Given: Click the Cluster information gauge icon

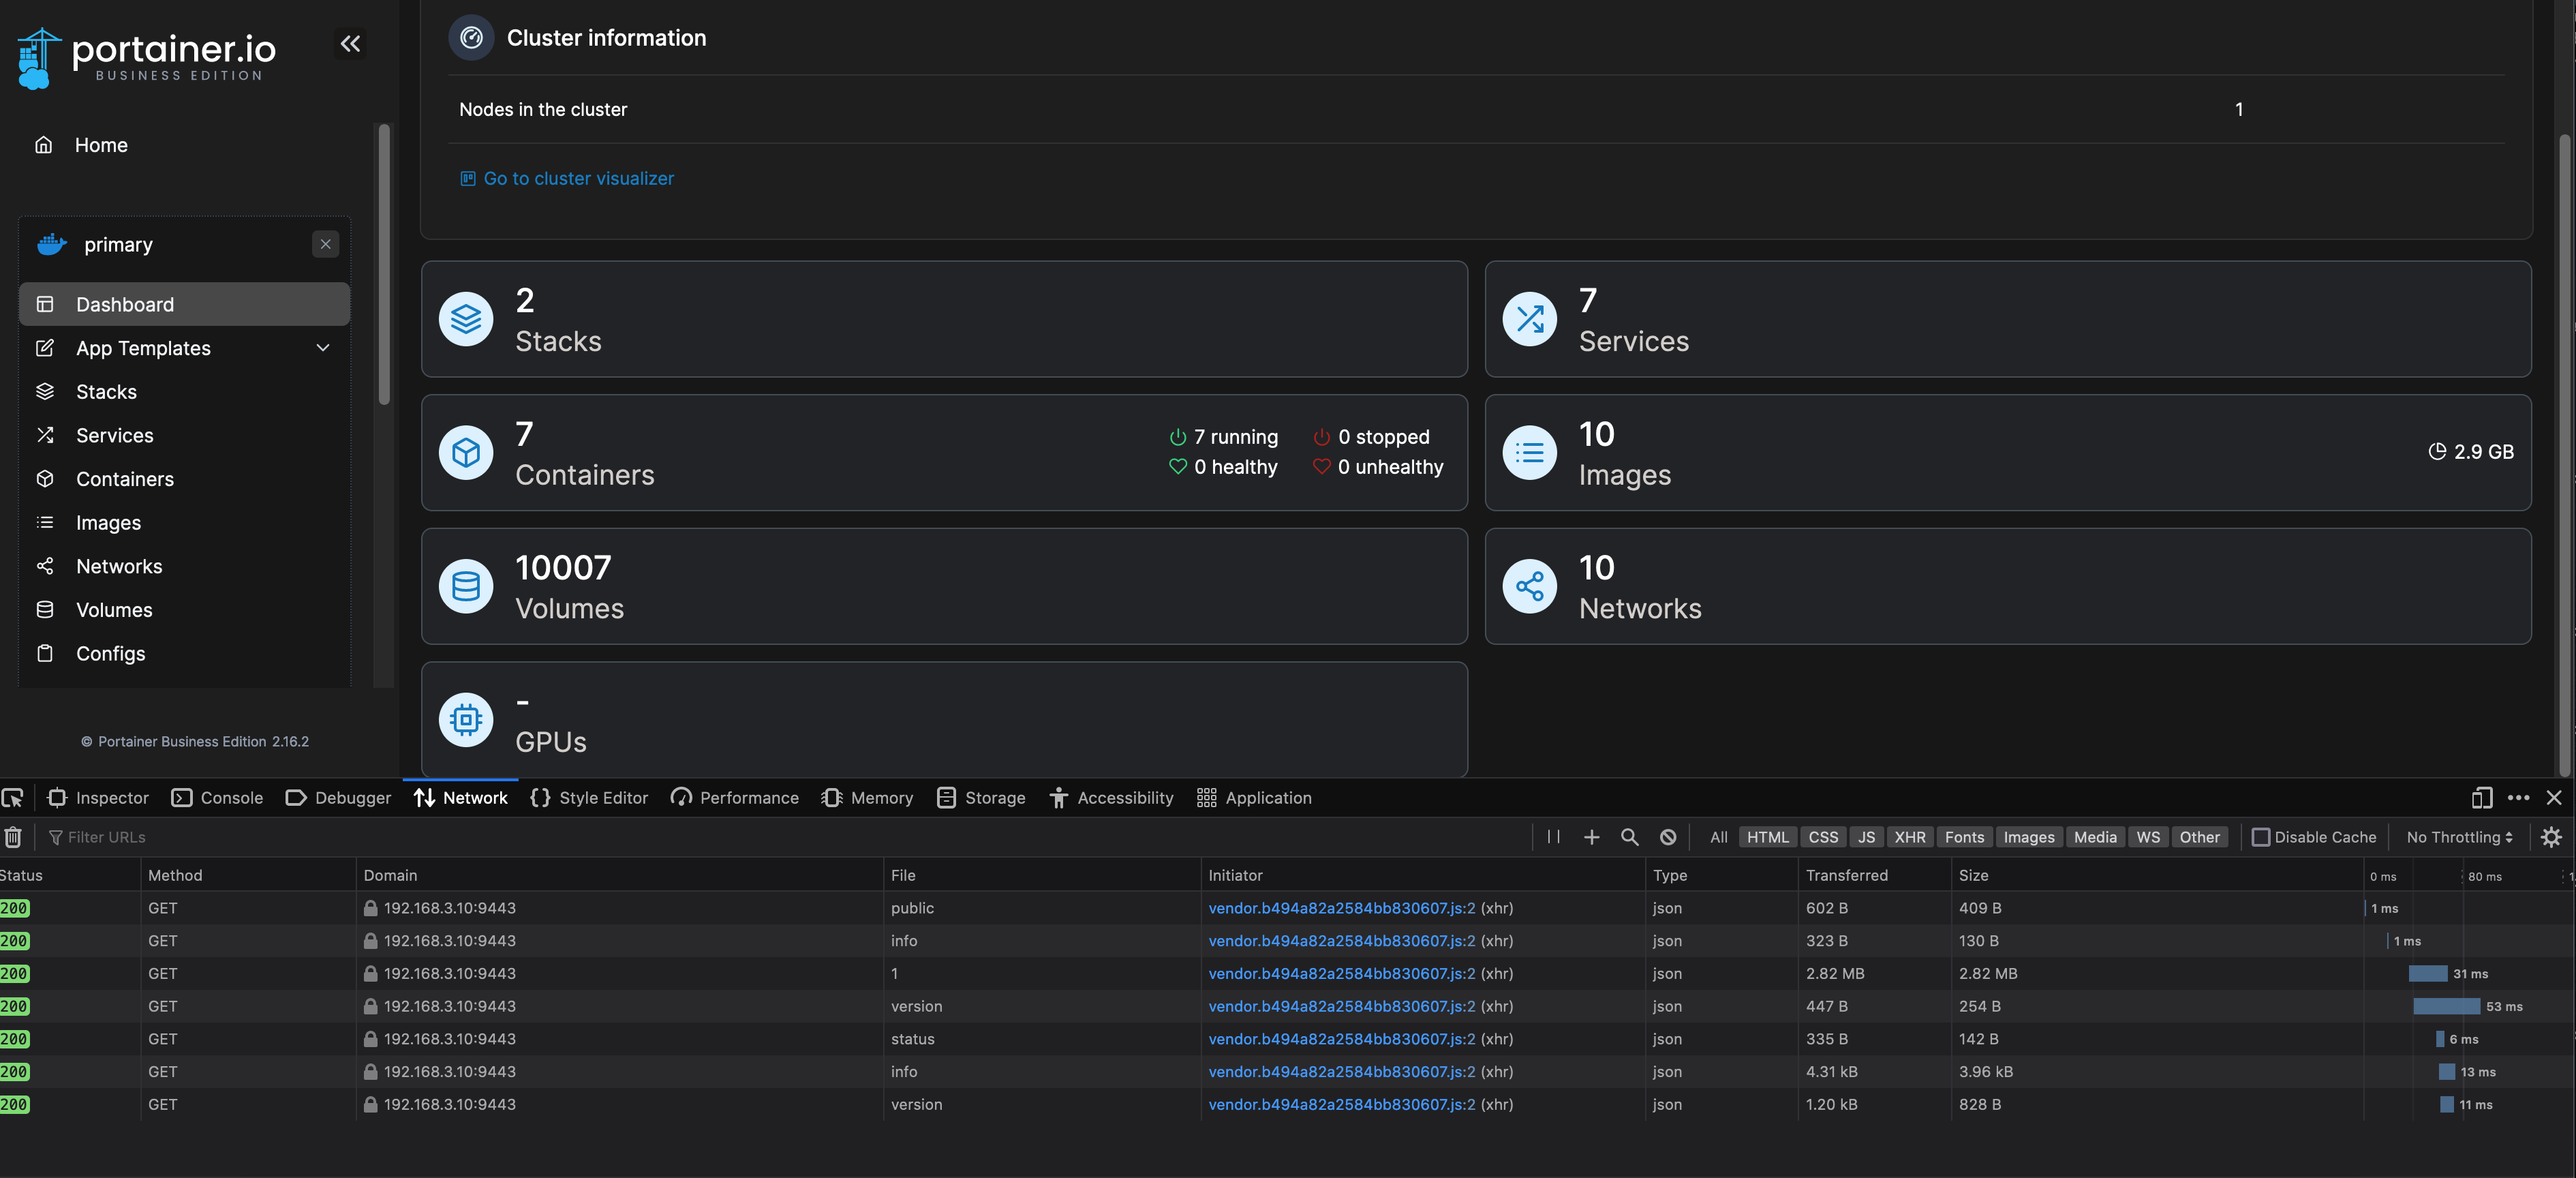Looking at the screenshot, I should pyautogui.click(x=471, y=38).
